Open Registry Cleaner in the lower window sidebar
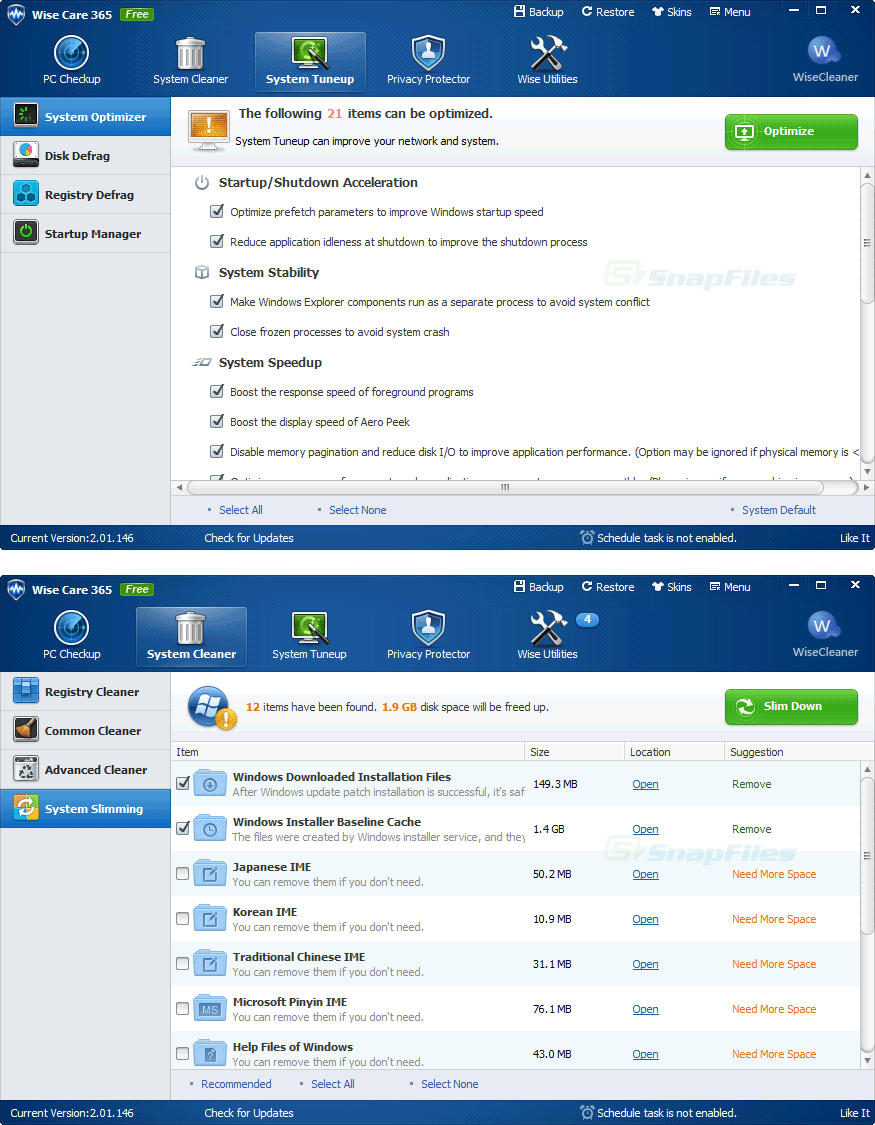 click(85, 692)
